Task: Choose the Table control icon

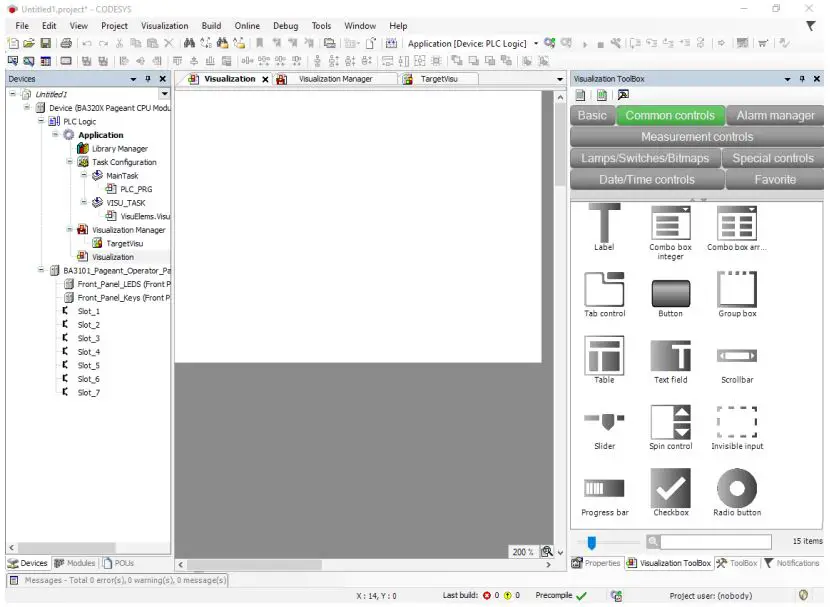Action: pos(604,356)
